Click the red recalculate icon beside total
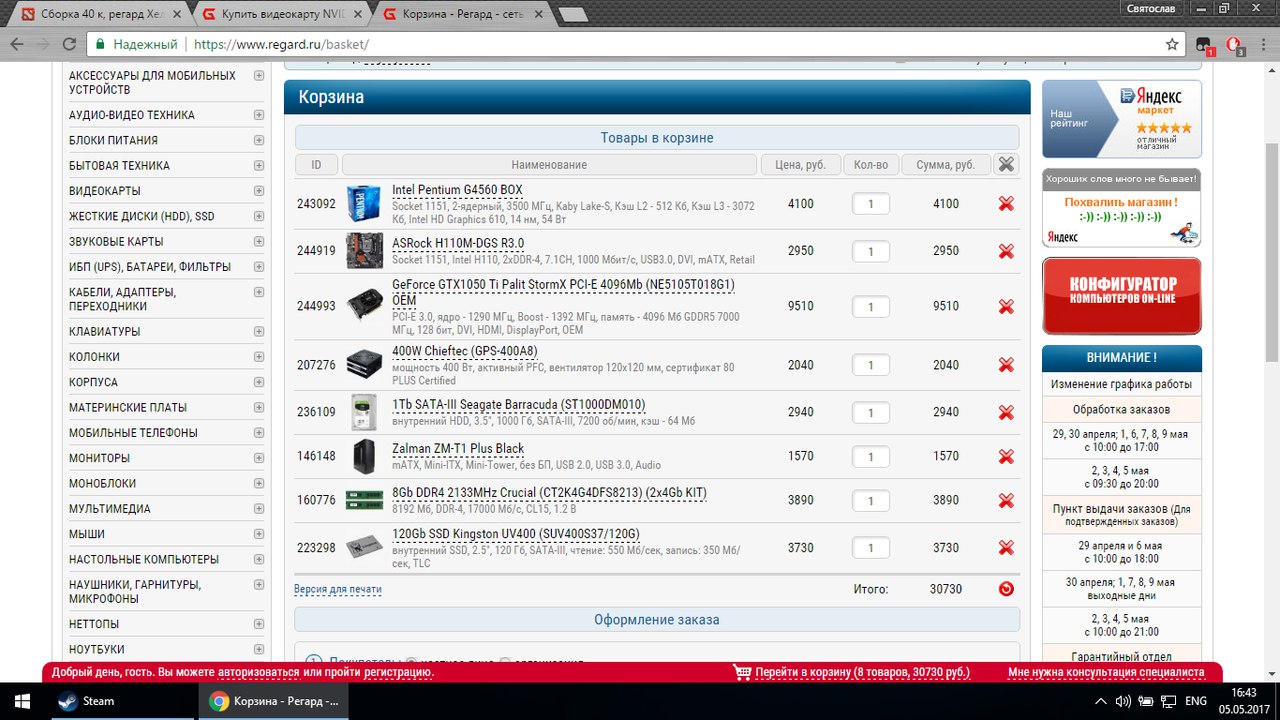Viewport: 1280px width, 720px height. pos(1006,589)
